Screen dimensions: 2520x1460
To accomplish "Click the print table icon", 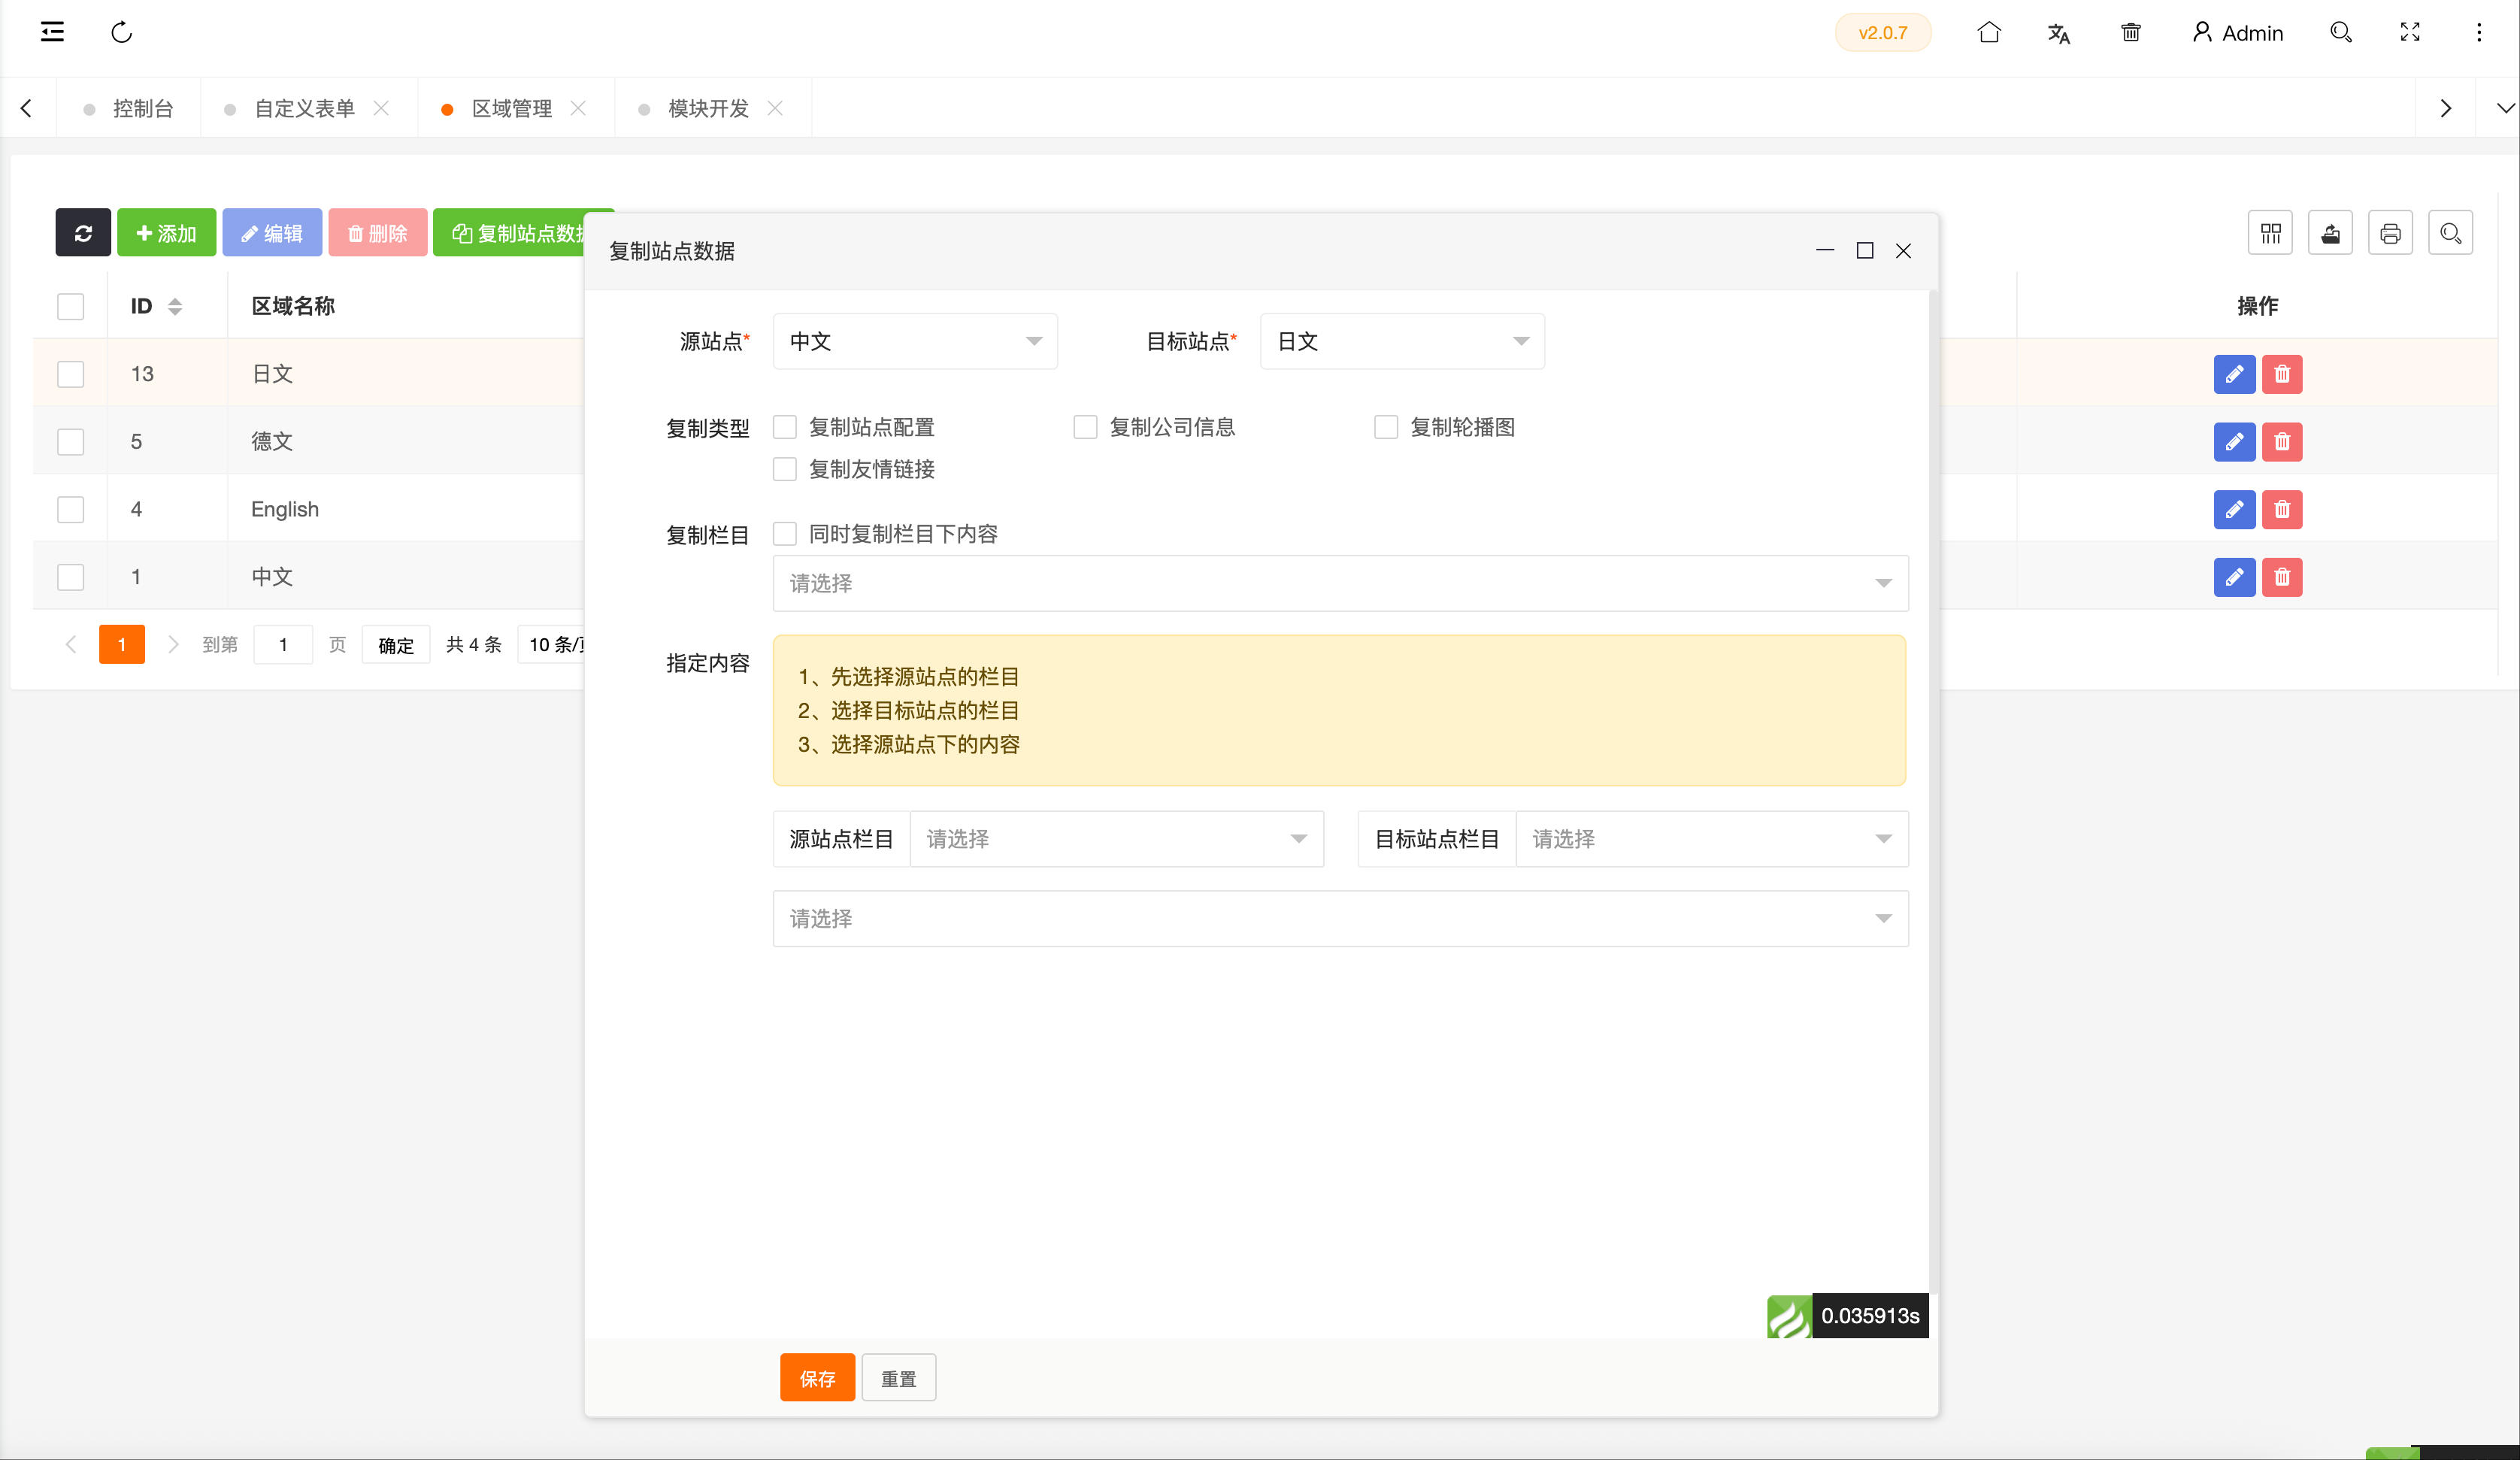I will [2390, 233].
